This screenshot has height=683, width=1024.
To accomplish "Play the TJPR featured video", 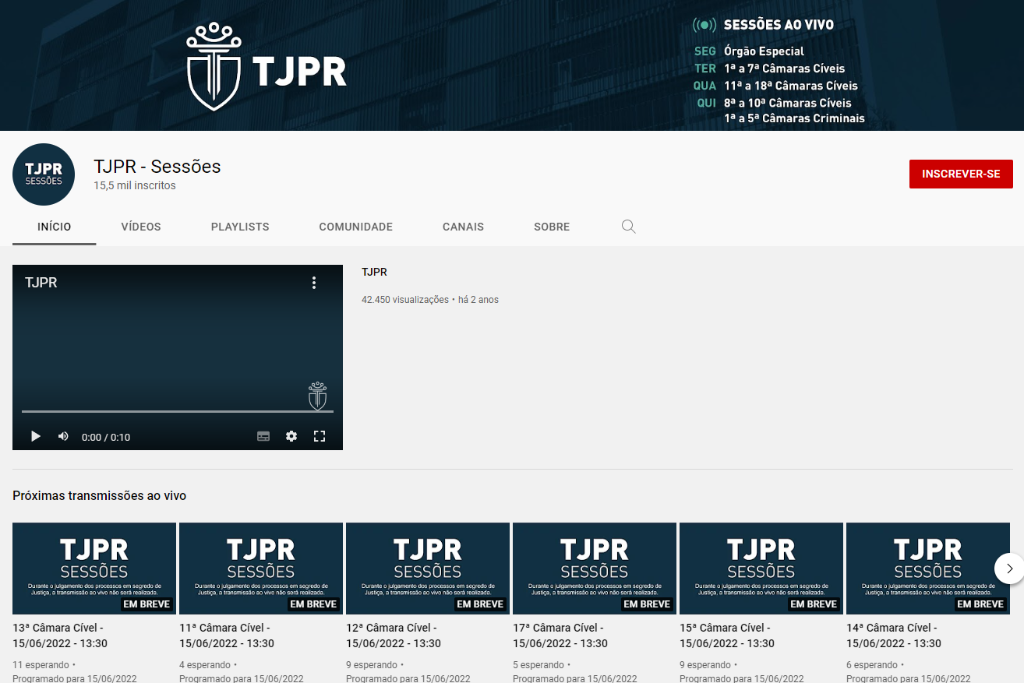I will point(36,436).
